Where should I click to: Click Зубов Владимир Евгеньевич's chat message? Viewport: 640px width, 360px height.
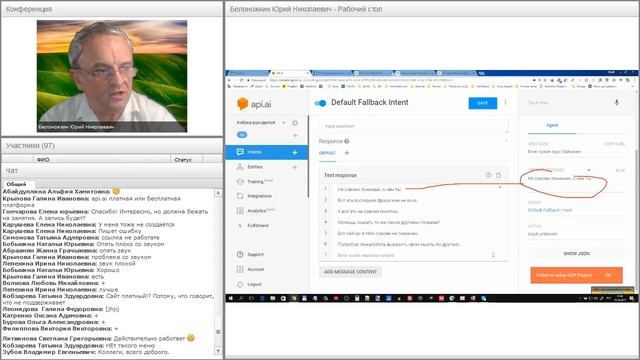point(86,352)
